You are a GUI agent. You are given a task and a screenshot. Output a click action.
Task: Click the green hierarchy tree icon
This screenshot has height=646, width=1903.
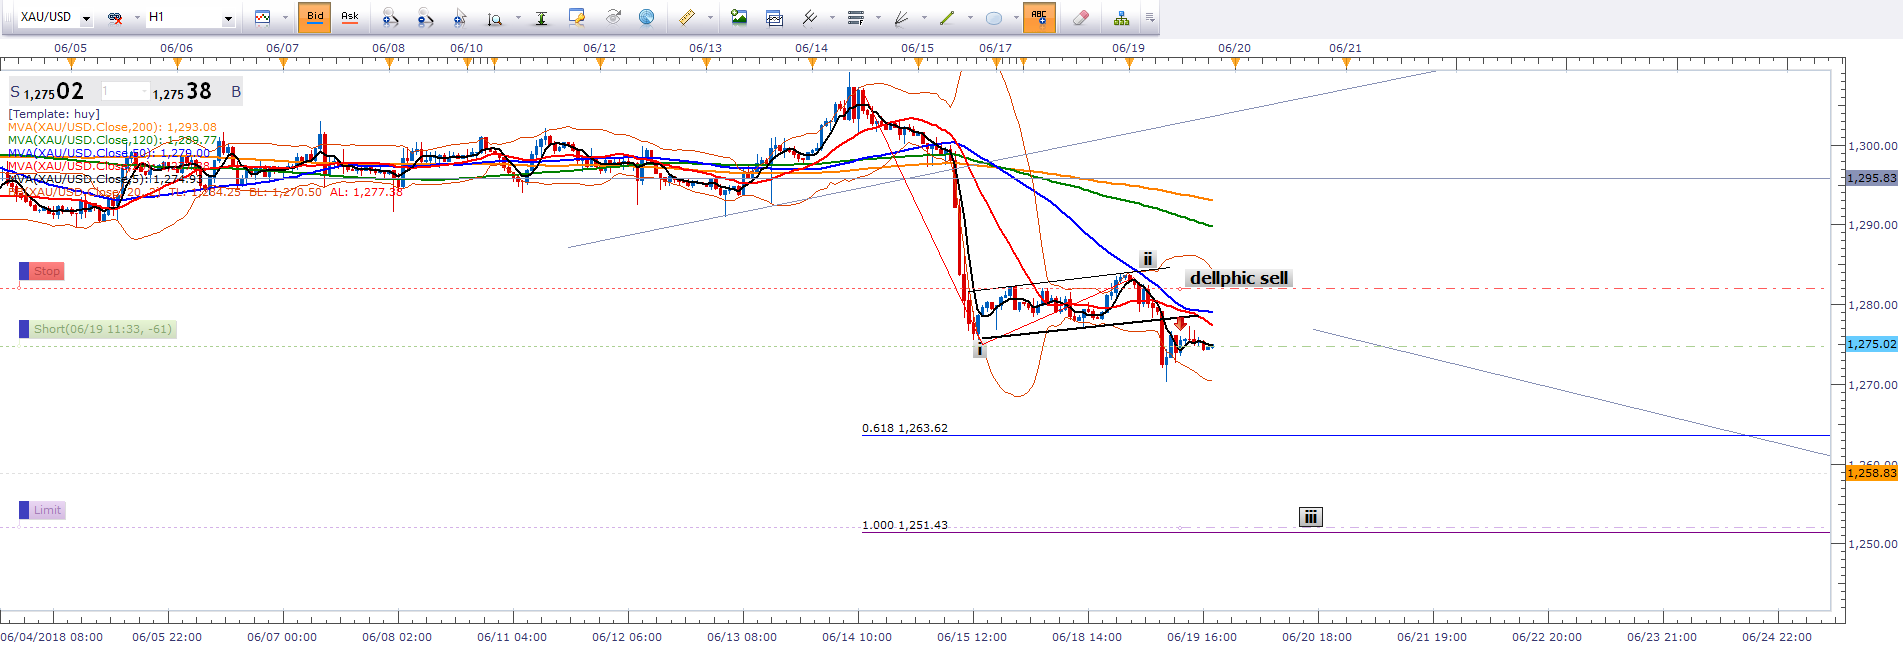pyautogui.click(x=1121, y=17)
